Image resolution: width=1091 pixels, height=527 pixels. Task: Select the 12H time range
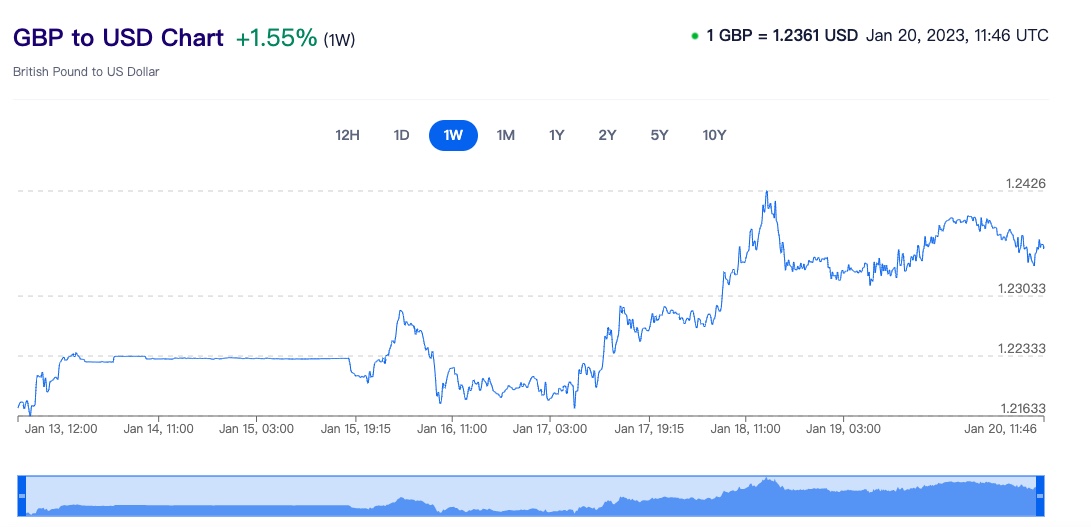(347, 135)
